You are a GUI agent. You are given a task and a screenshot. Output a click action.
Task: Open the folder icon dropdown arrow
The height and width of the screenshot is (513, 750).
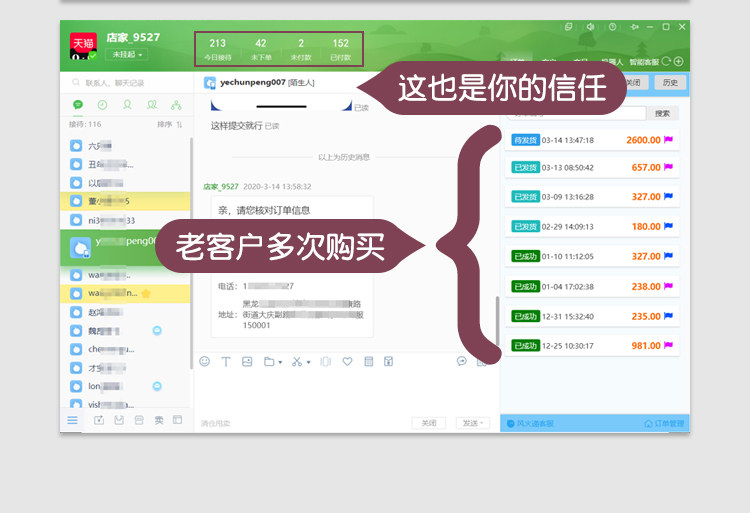280,362
